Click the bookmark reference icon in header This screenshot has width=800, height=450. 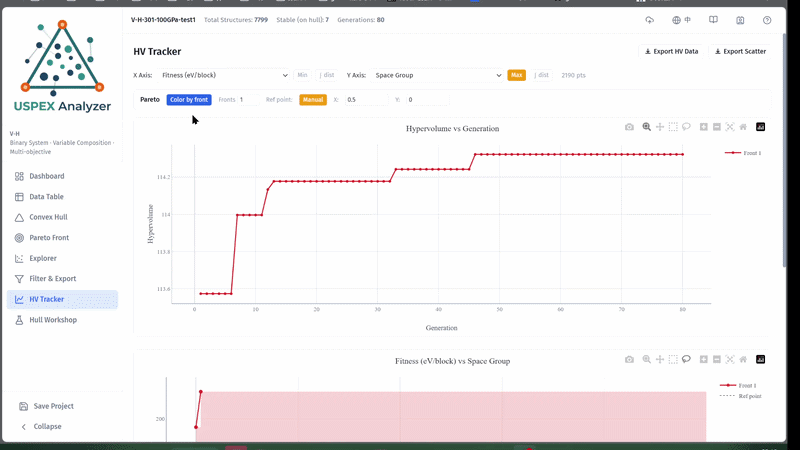click(x=740, y=20)
